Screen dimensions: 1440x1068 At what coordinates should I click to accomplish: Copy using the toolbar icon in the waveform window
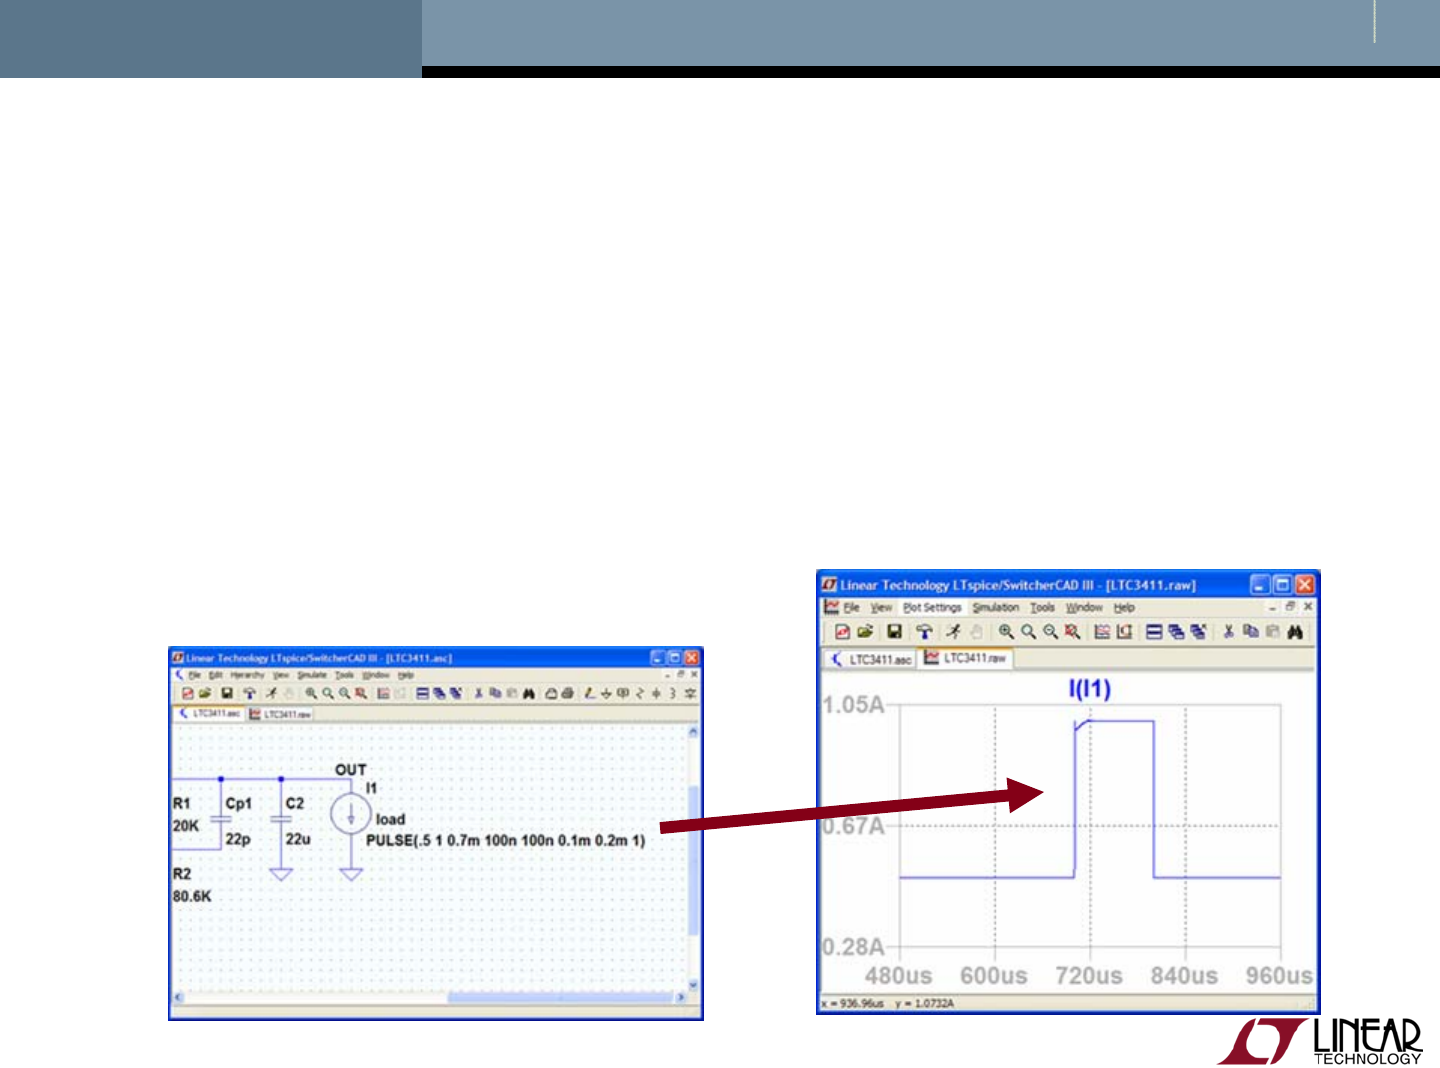(1250, 632)
